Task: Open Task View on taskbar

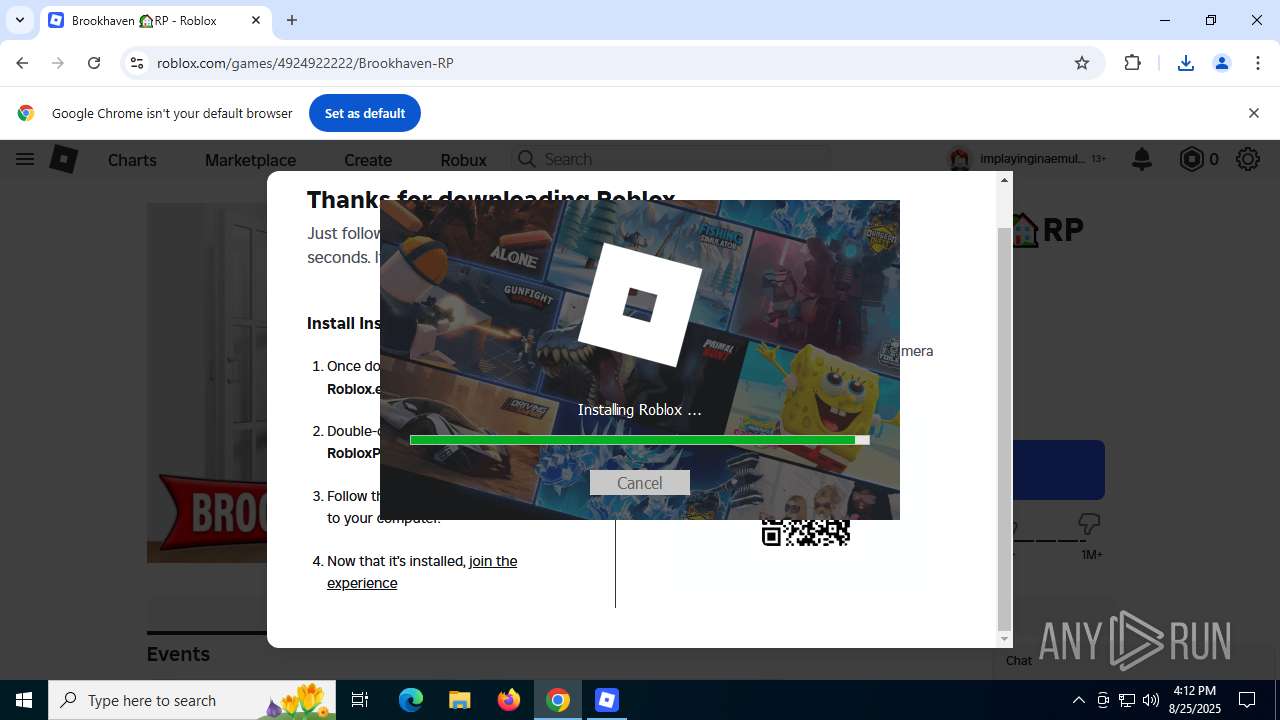Action: click(x=360, y=700)
